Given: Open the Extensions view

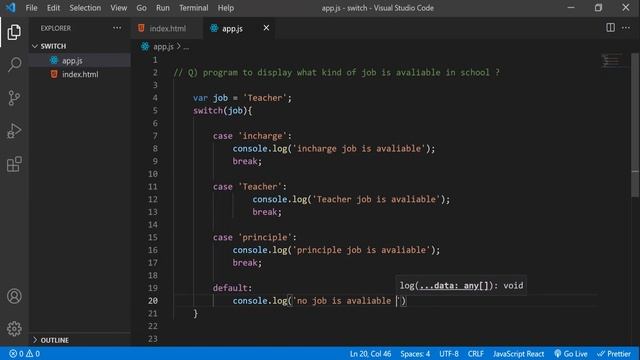Looking at the screenshot, I should [14, 164].
